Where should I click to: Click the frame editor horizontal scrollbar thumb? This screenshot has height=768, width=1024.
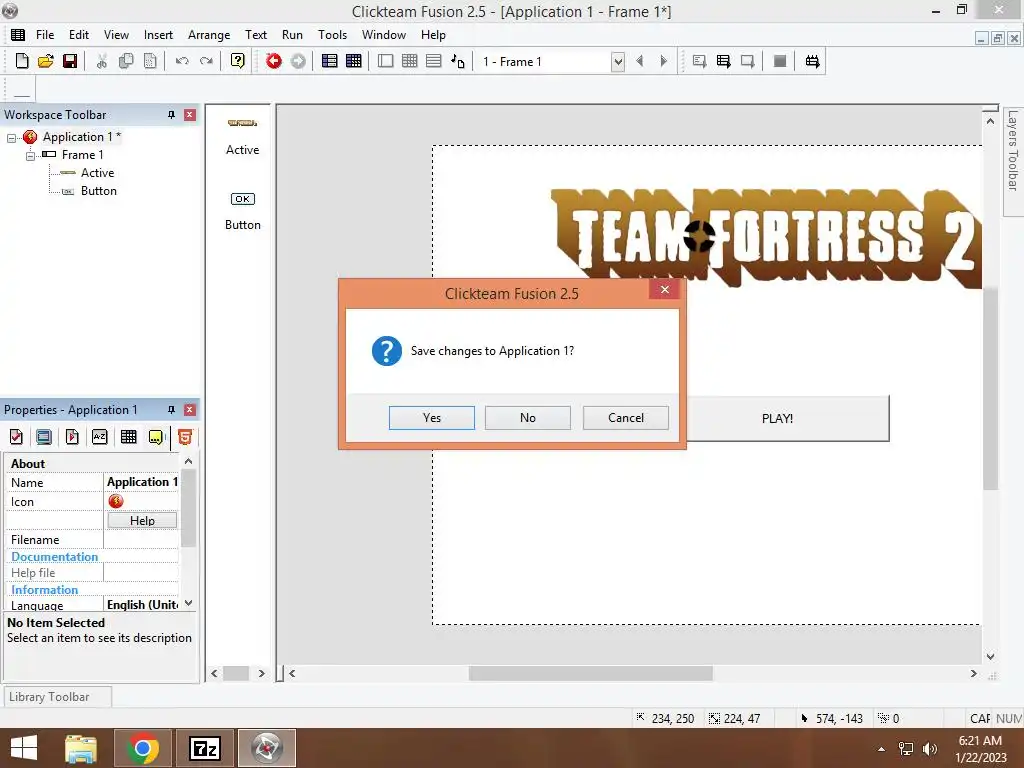click(590, 673)
